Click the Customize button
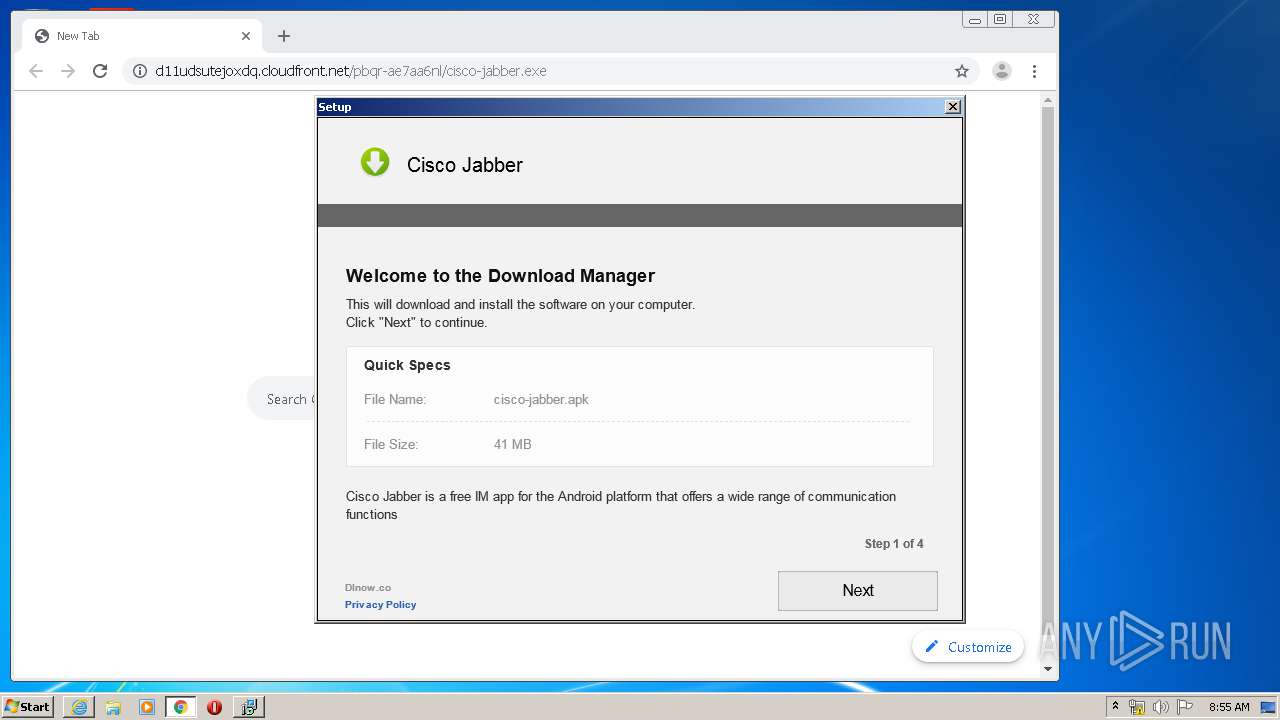 tap(968, 647)
